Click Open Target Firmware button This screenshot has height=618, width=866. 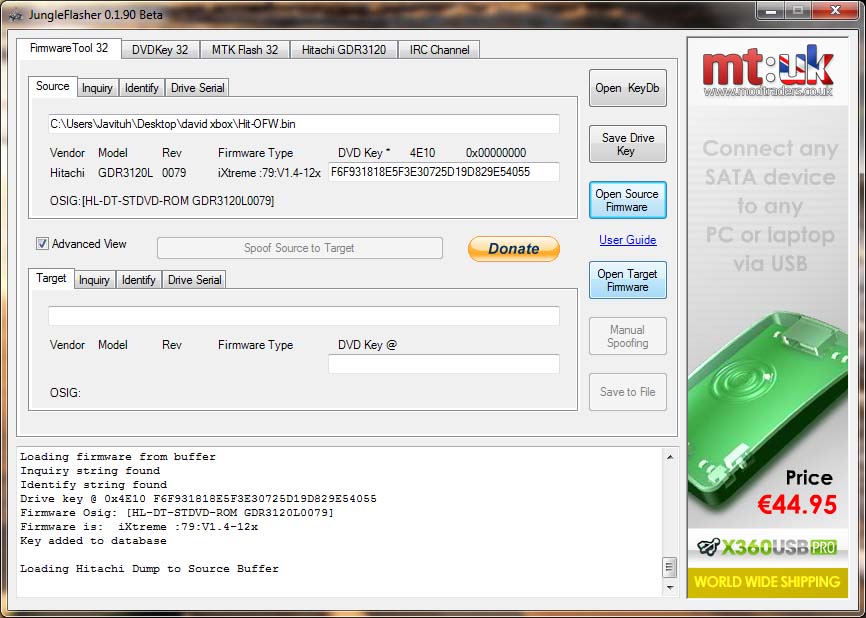point(627,280)
